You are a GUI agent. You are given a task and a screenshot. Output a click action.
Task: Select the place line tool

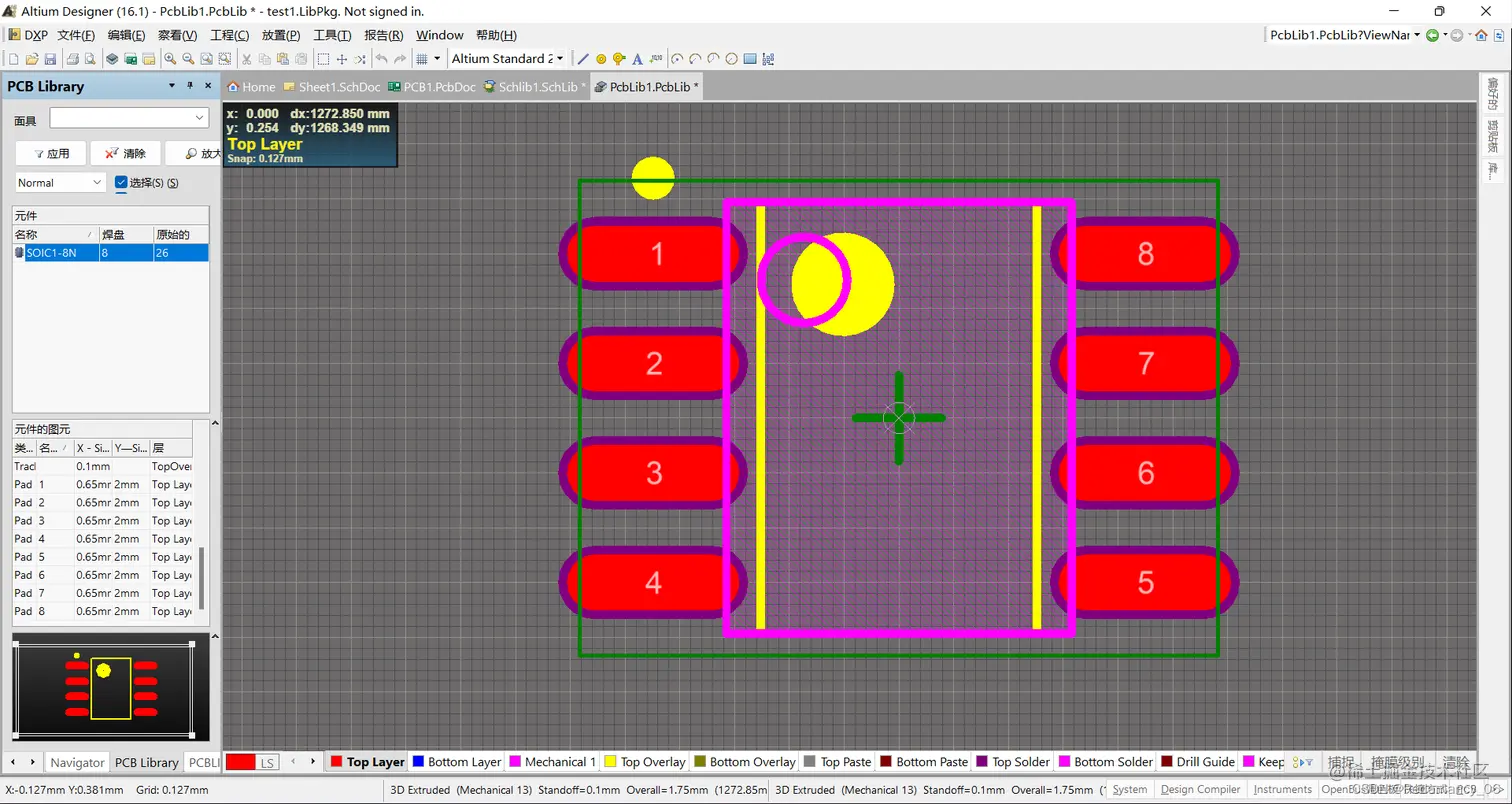[x=583, y=59]
